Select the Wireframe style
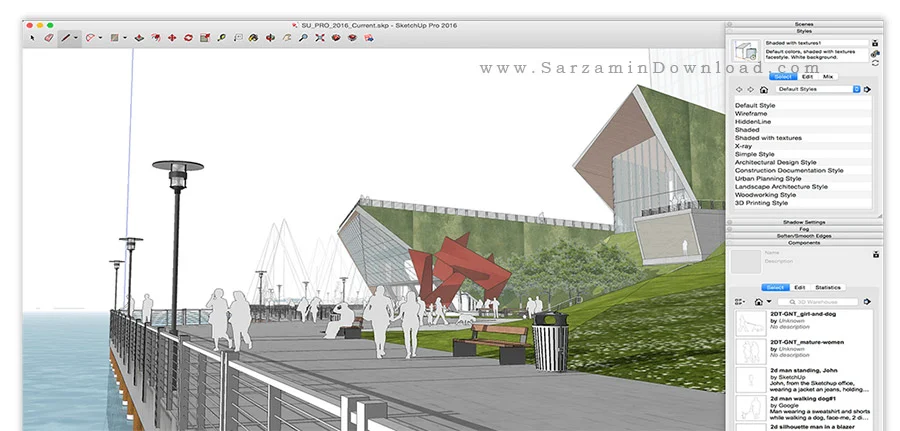Viewport: 900px width, 431px height. 751,114
